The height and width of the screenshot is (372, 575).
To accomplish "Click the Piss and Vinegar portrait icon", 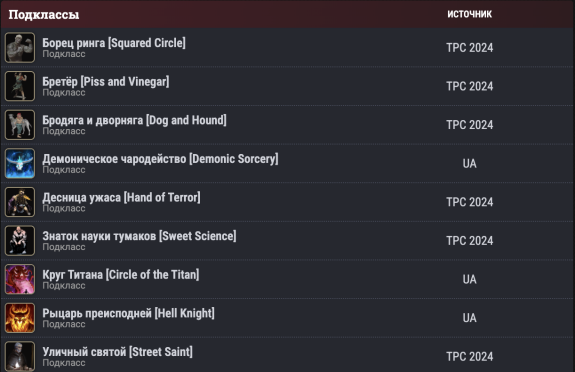I will (20, 86).
